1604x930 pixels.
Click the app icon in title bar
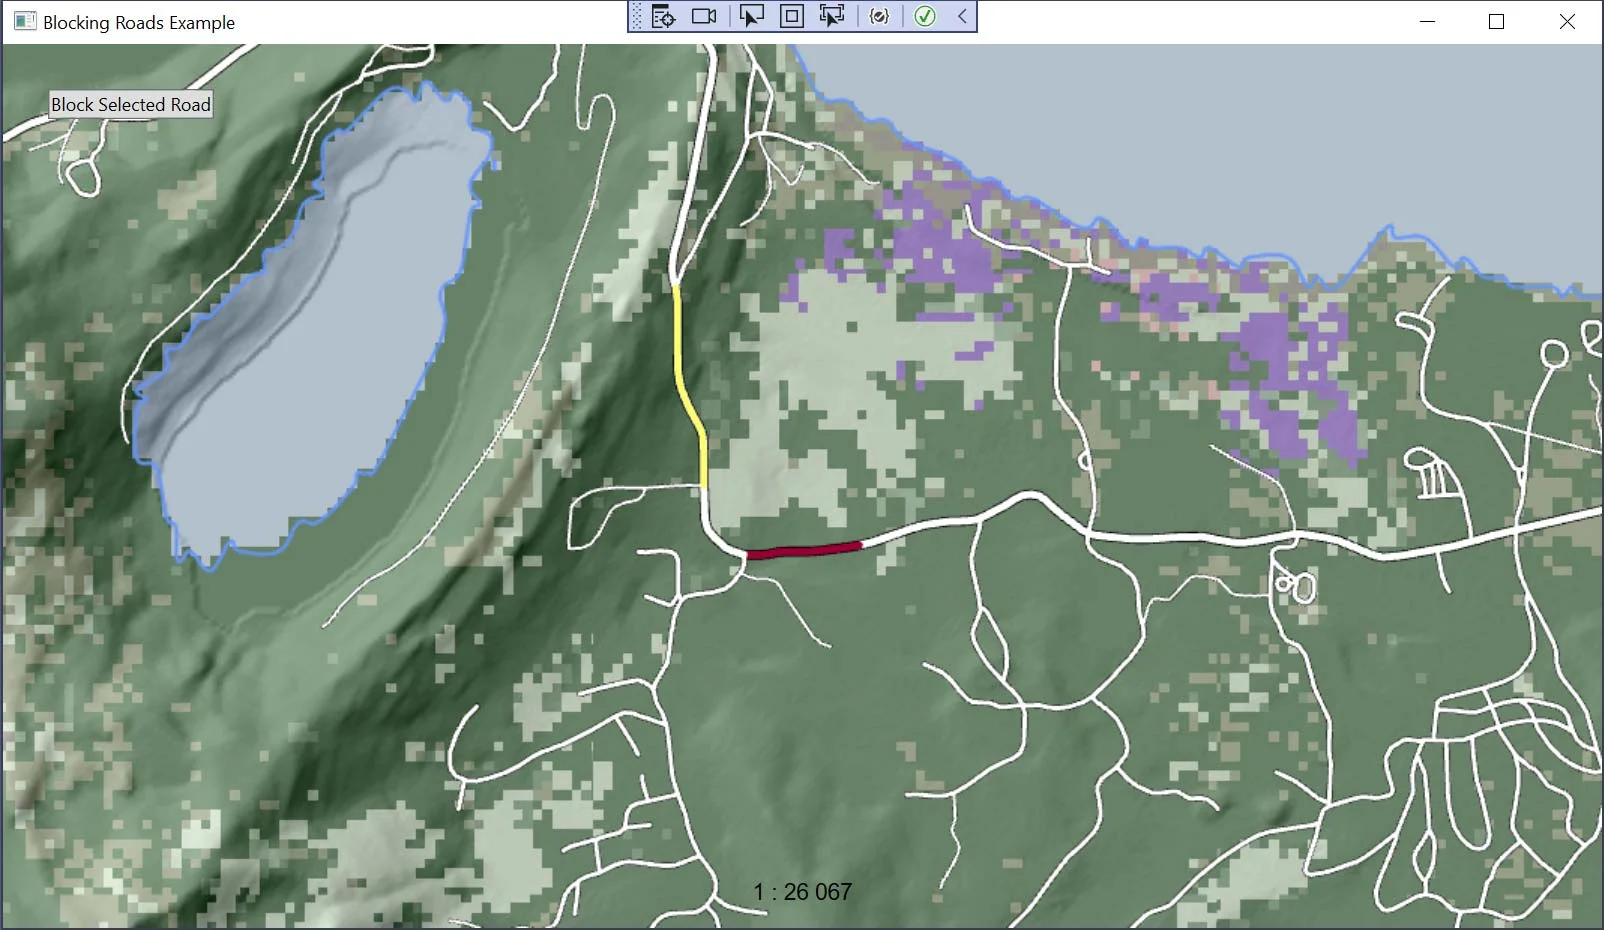tap(24, 22)
